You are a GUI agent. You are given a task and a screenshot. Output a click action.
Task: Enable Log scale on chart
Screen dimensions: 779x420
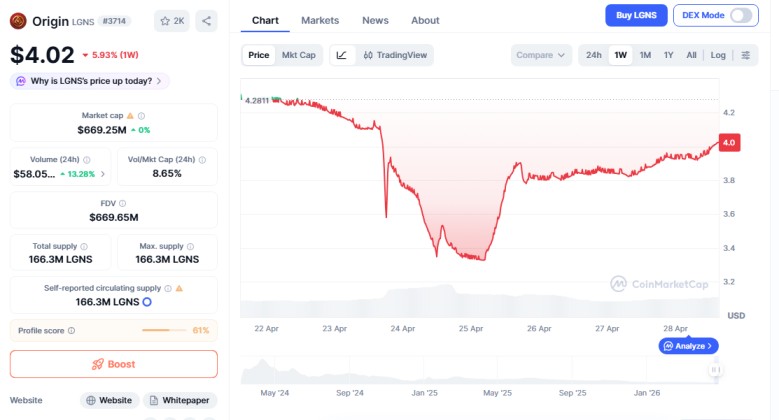[x=718, y=55]
